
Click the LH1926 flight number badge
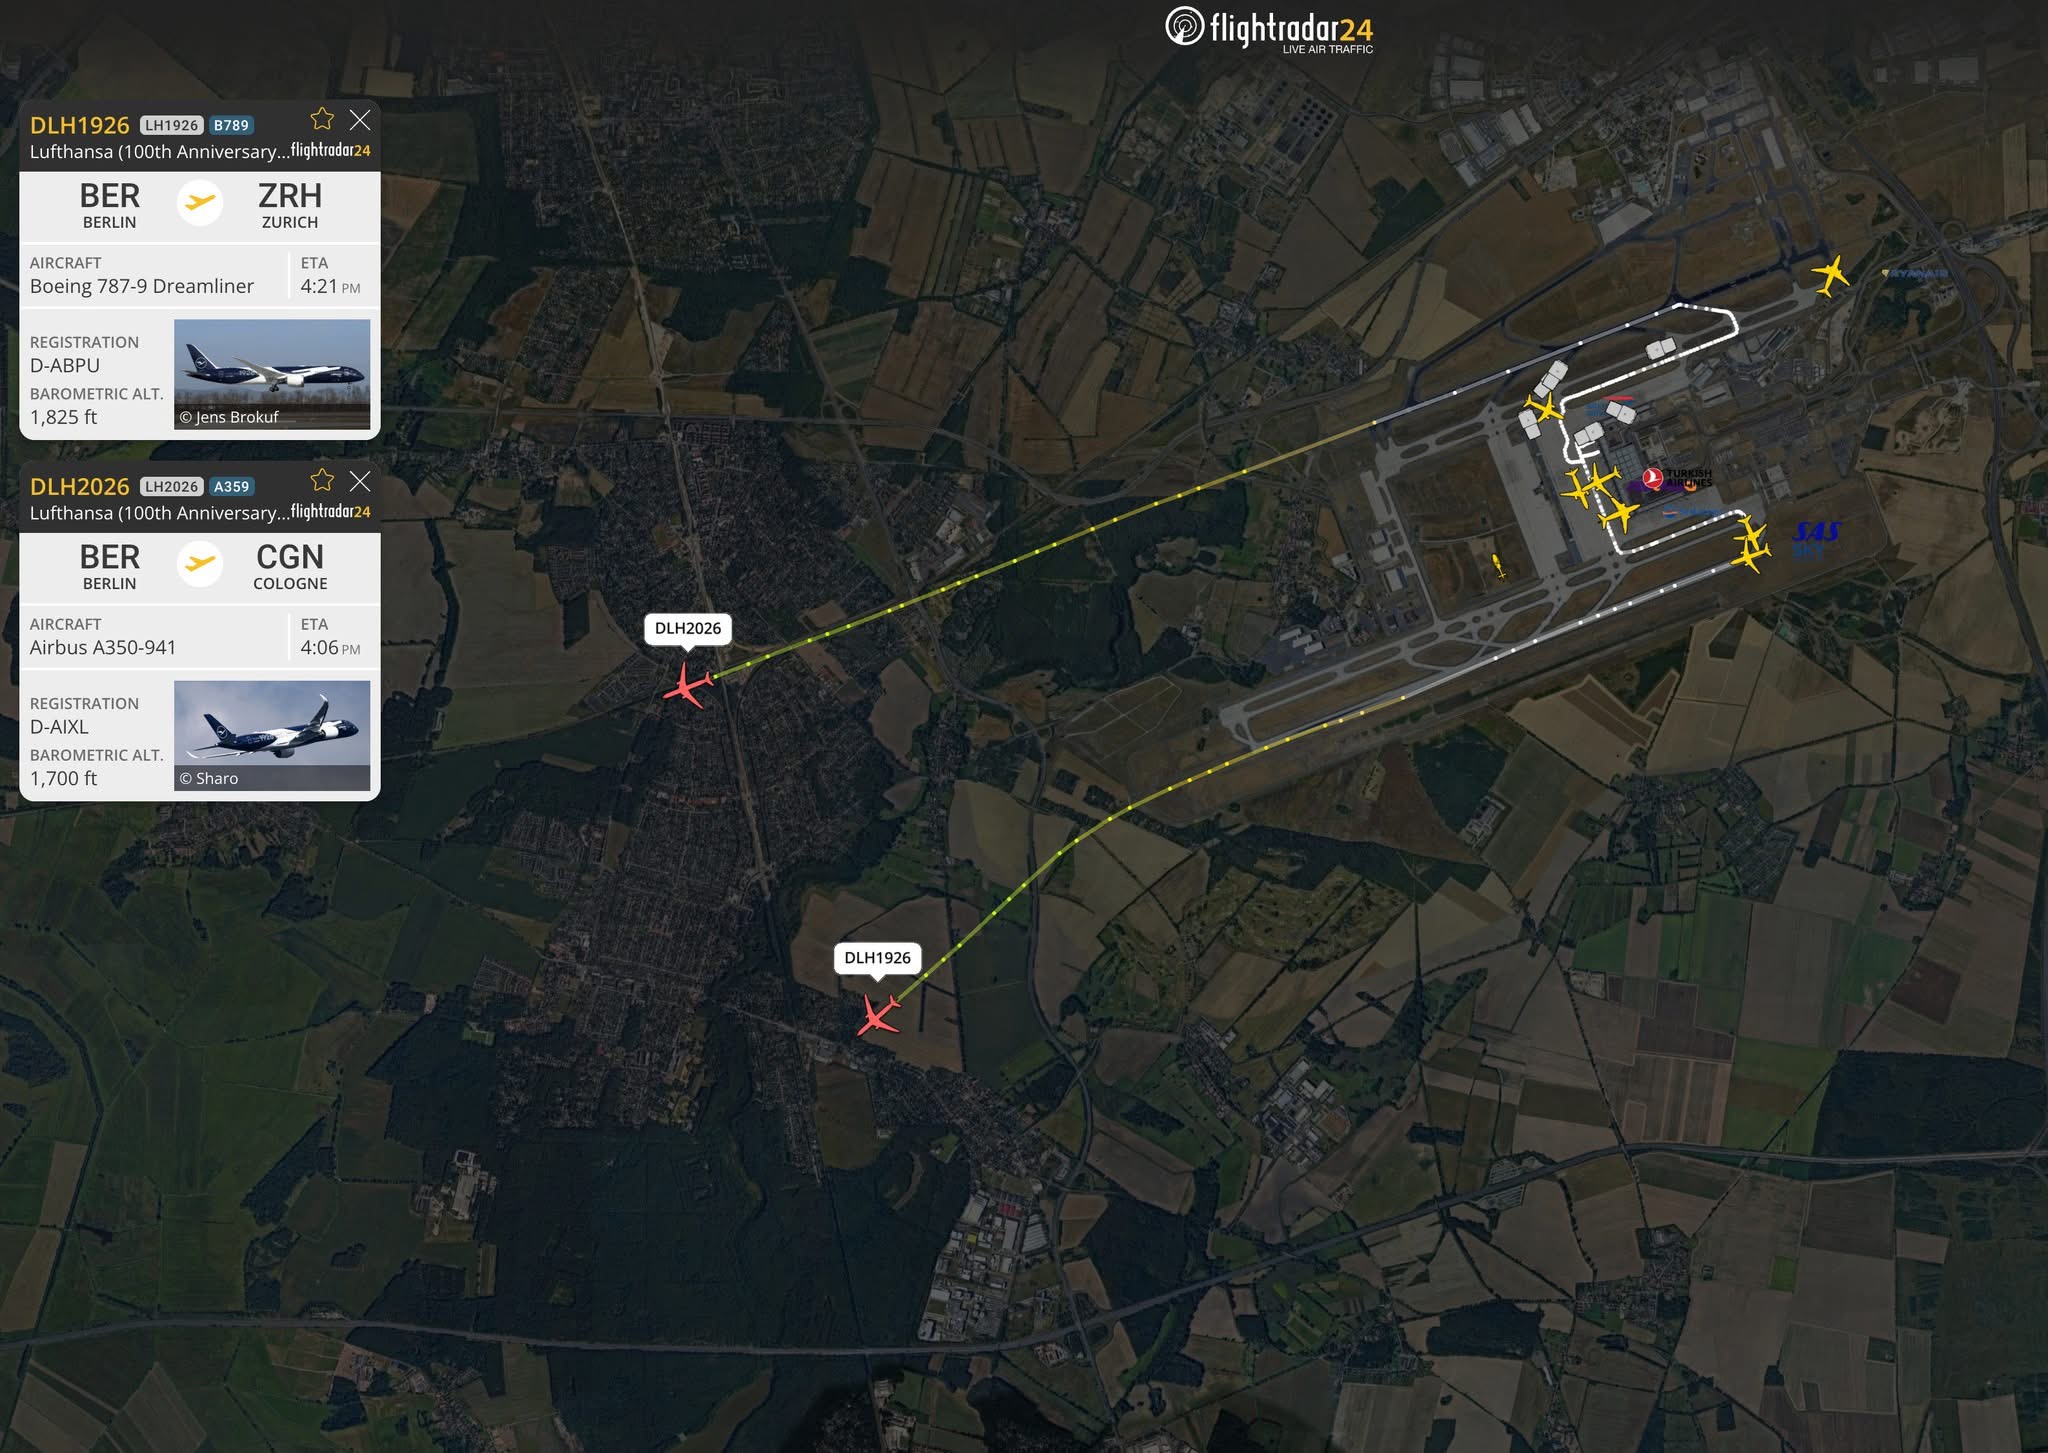172,125
